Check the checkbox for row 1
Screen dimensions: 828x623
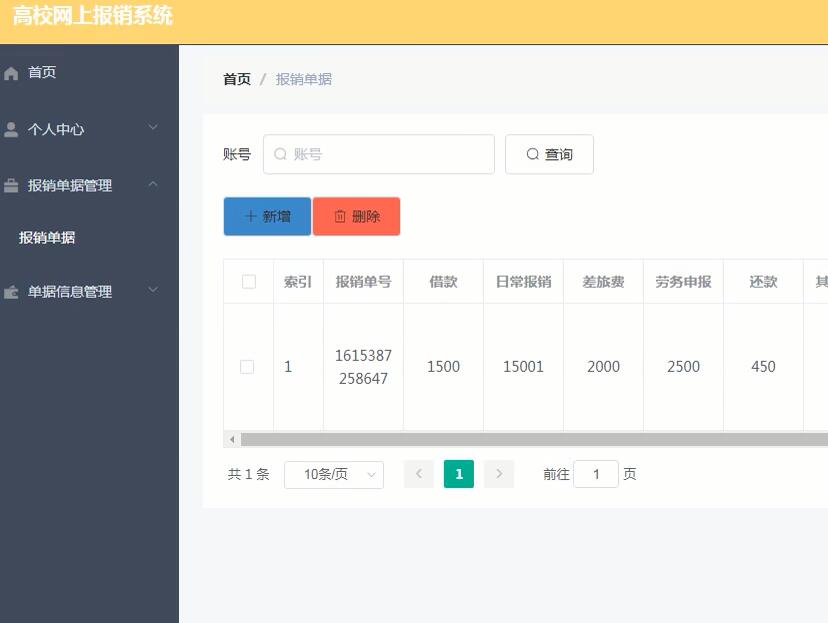[x=248, y=367]
